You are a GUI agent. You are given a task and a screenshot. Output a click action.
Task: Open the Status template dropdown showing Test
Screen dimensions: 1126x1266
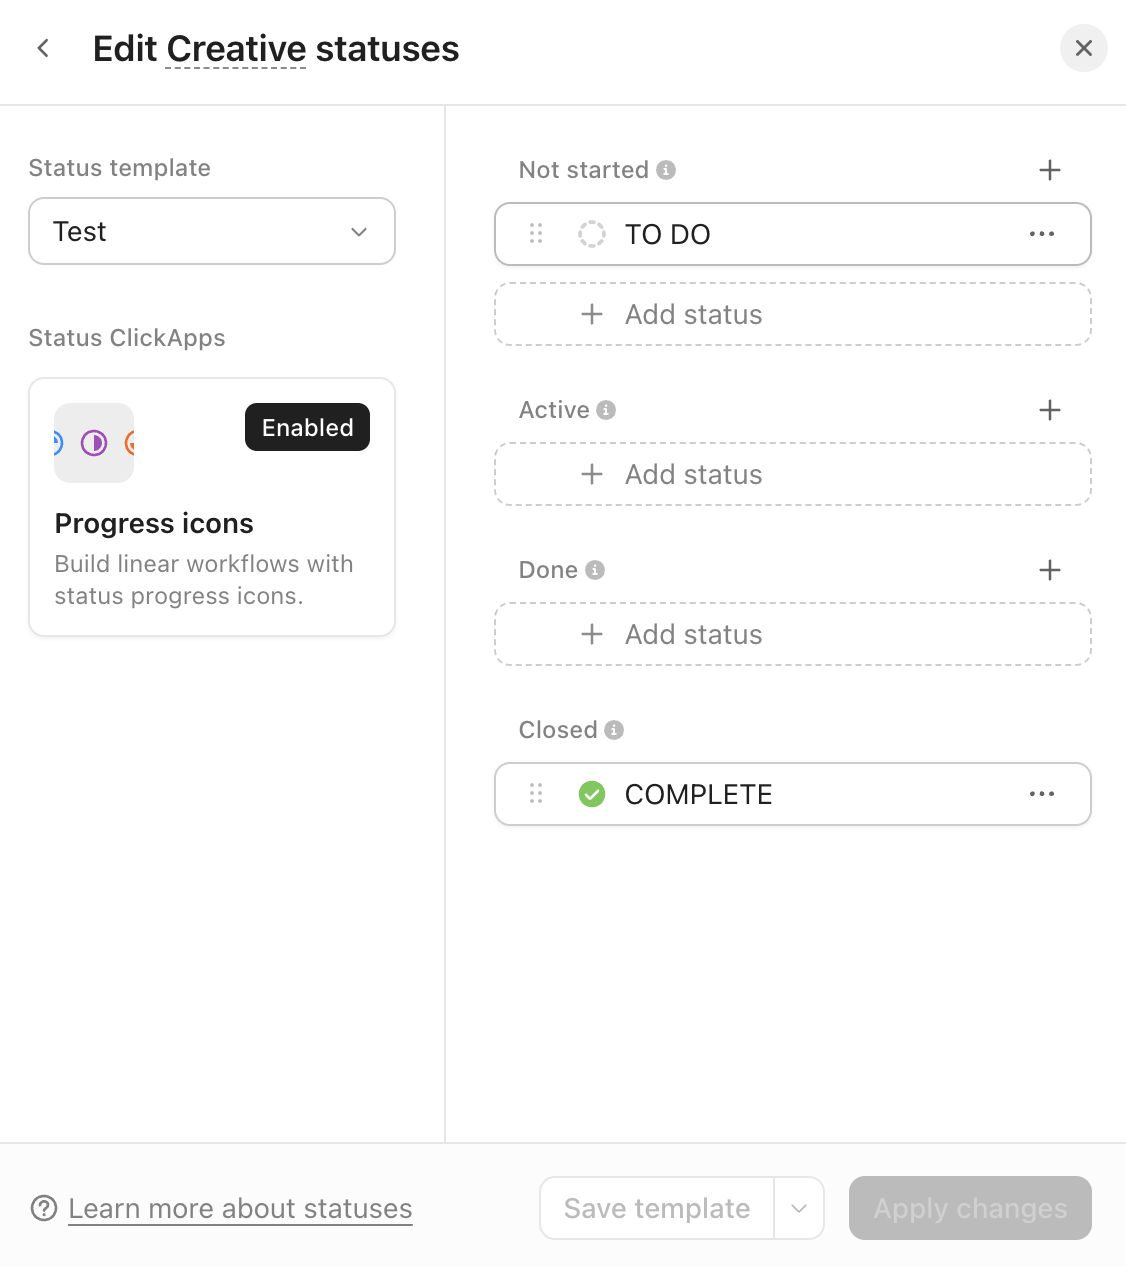click(211, 231)
